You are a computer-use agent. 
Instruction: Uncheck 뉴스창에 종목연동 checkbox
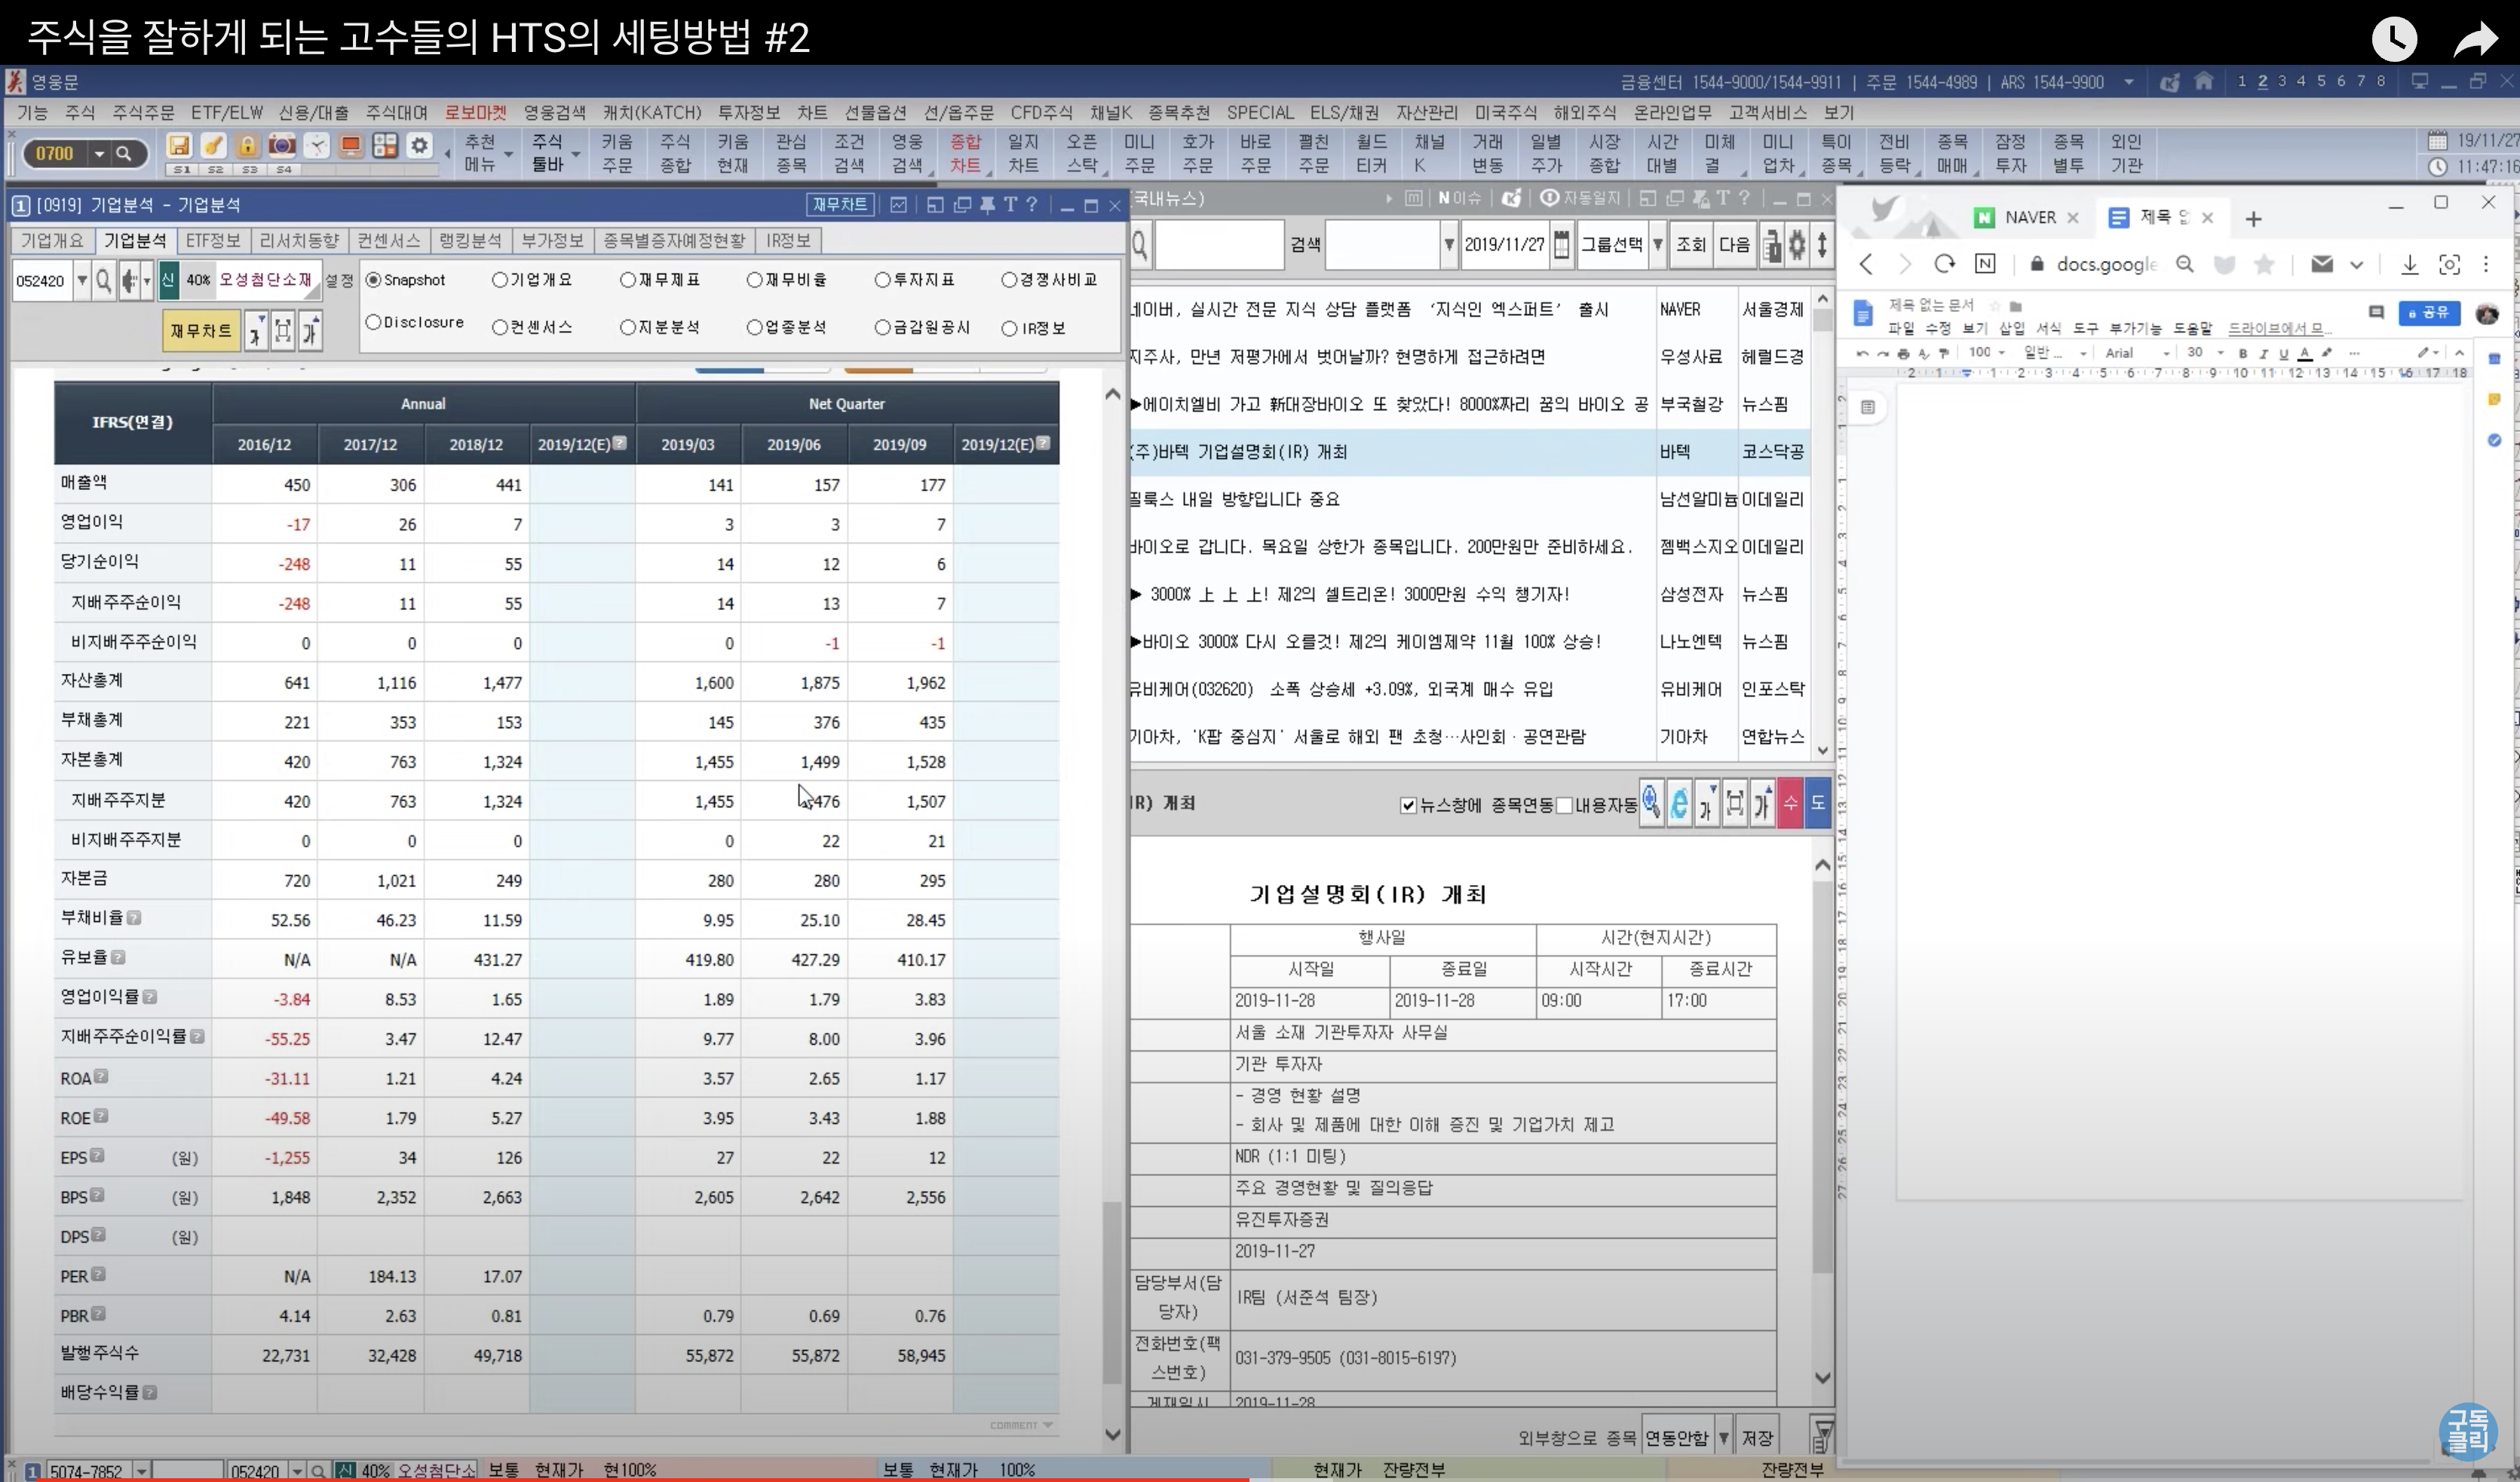(1408, 805)
